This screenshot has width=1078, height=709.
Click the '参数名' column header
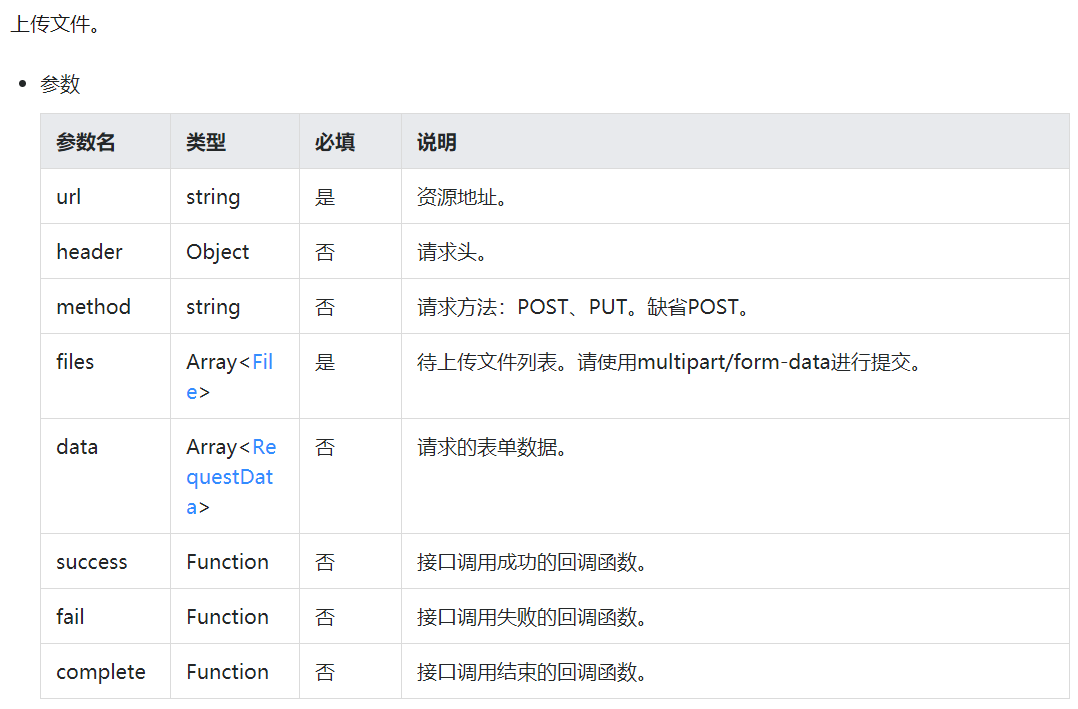click(105, 142)
